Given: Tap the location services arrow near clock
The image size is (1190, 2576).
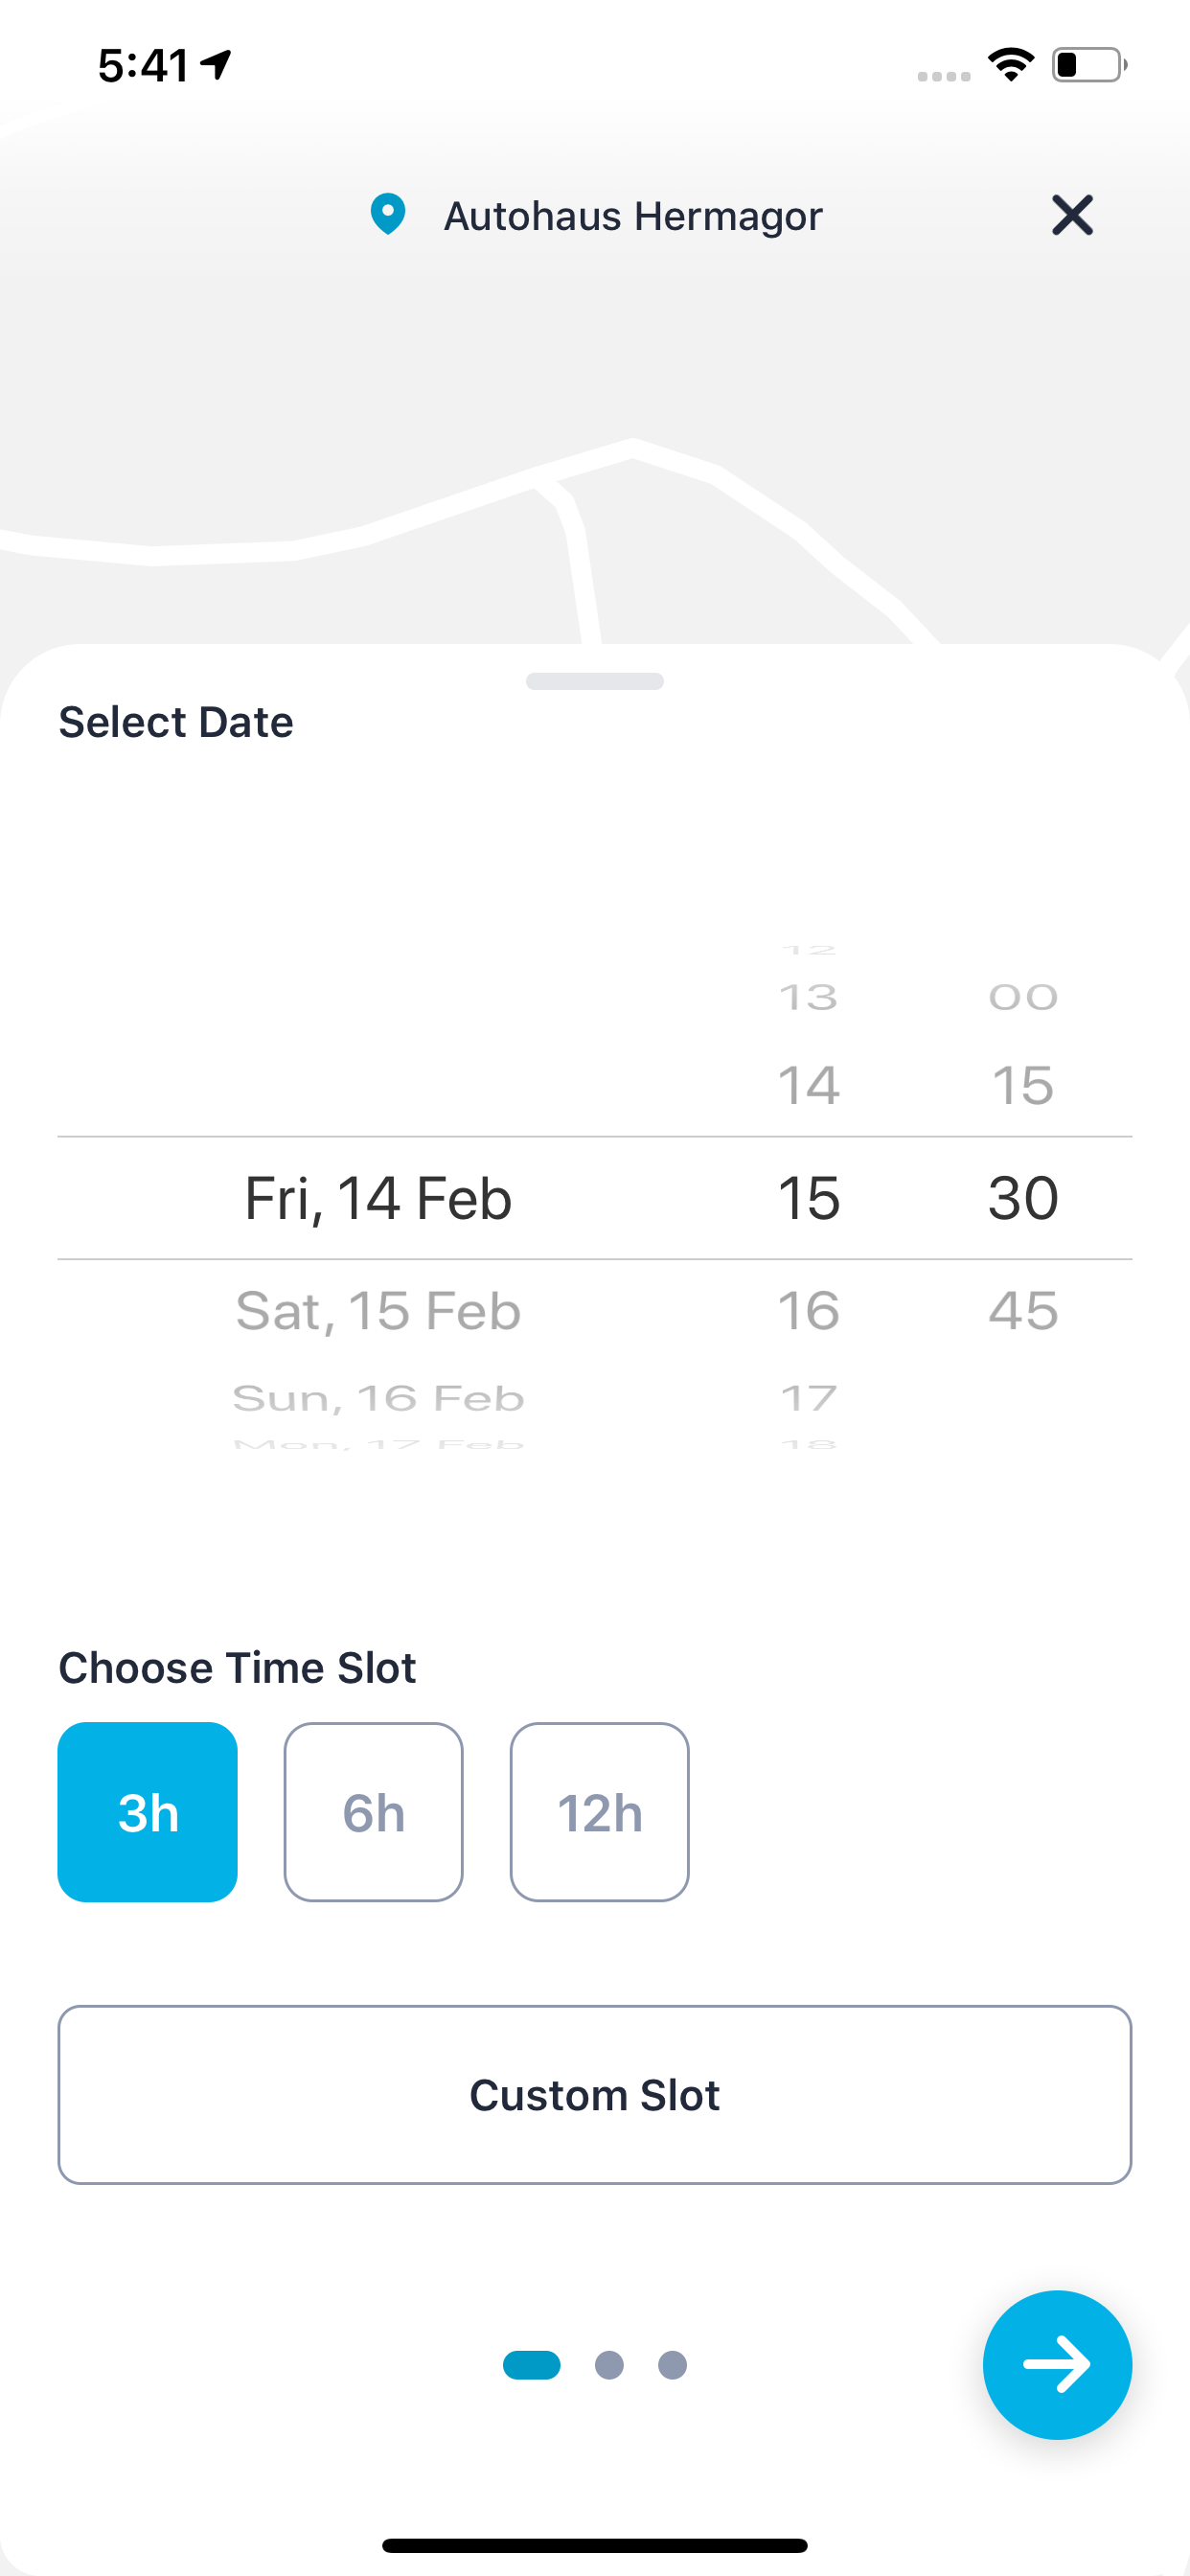Looking at the screenshot, I should (x=216, y=65).
